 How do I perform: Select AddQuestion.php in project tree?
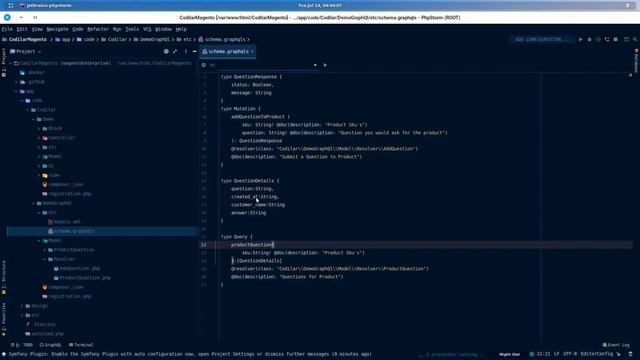77,269
